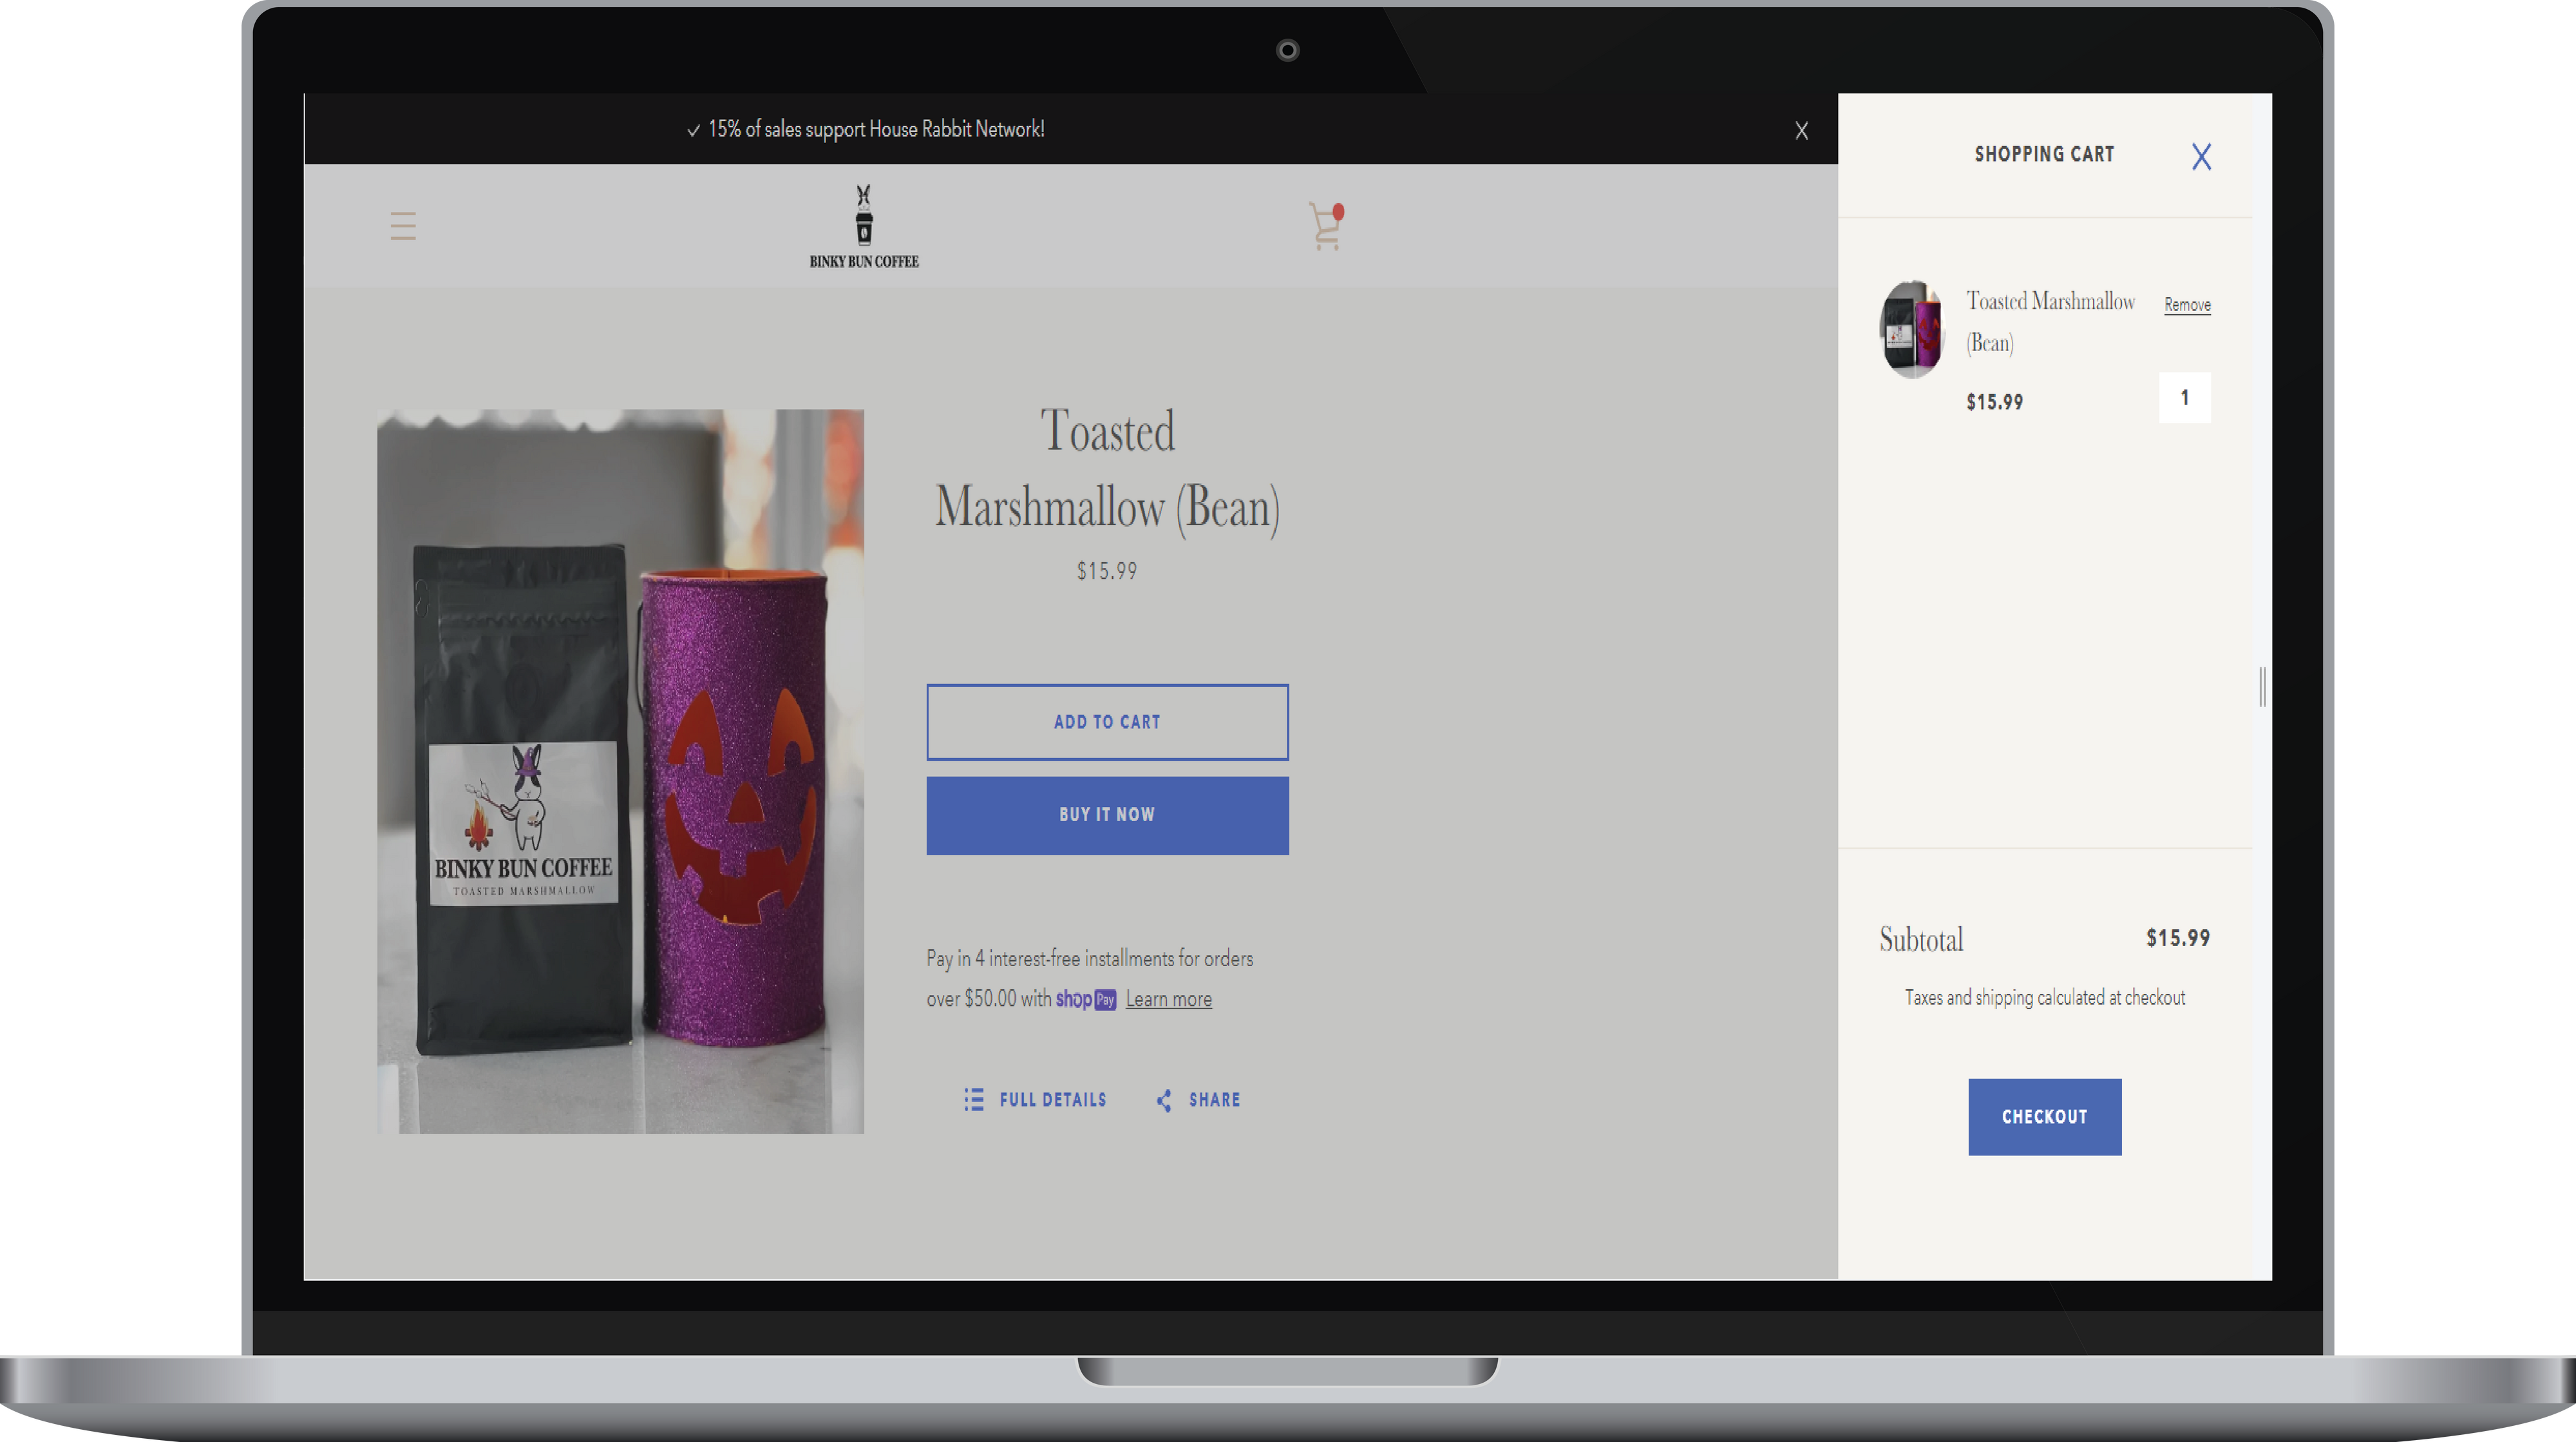Click the cart item thumbnail image

(1911, 329)
